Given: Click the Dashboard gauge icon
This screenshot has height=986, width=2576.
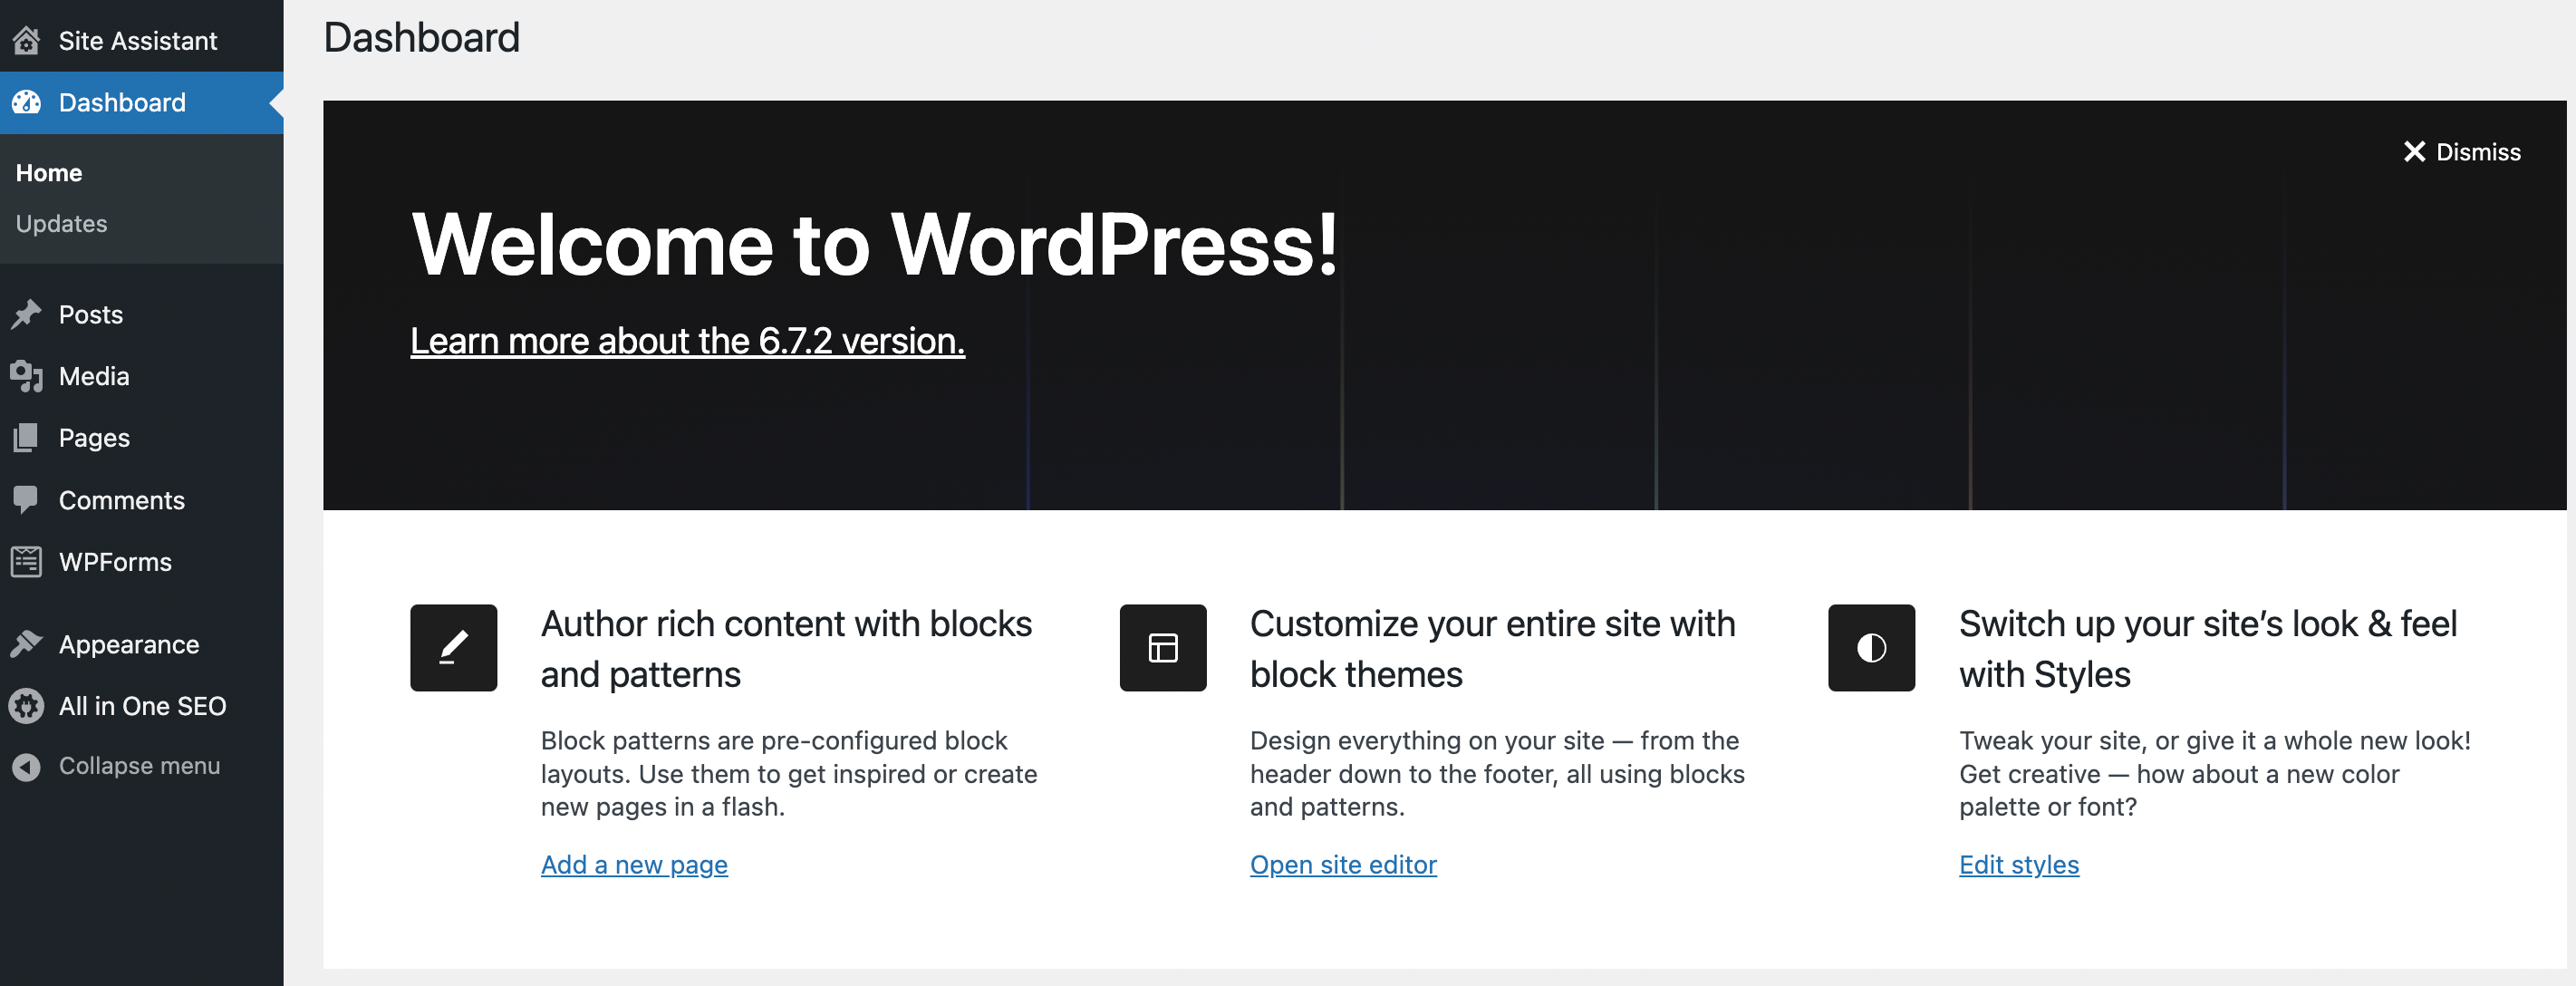Looking at the screenshot, I should tap(26, 102).
